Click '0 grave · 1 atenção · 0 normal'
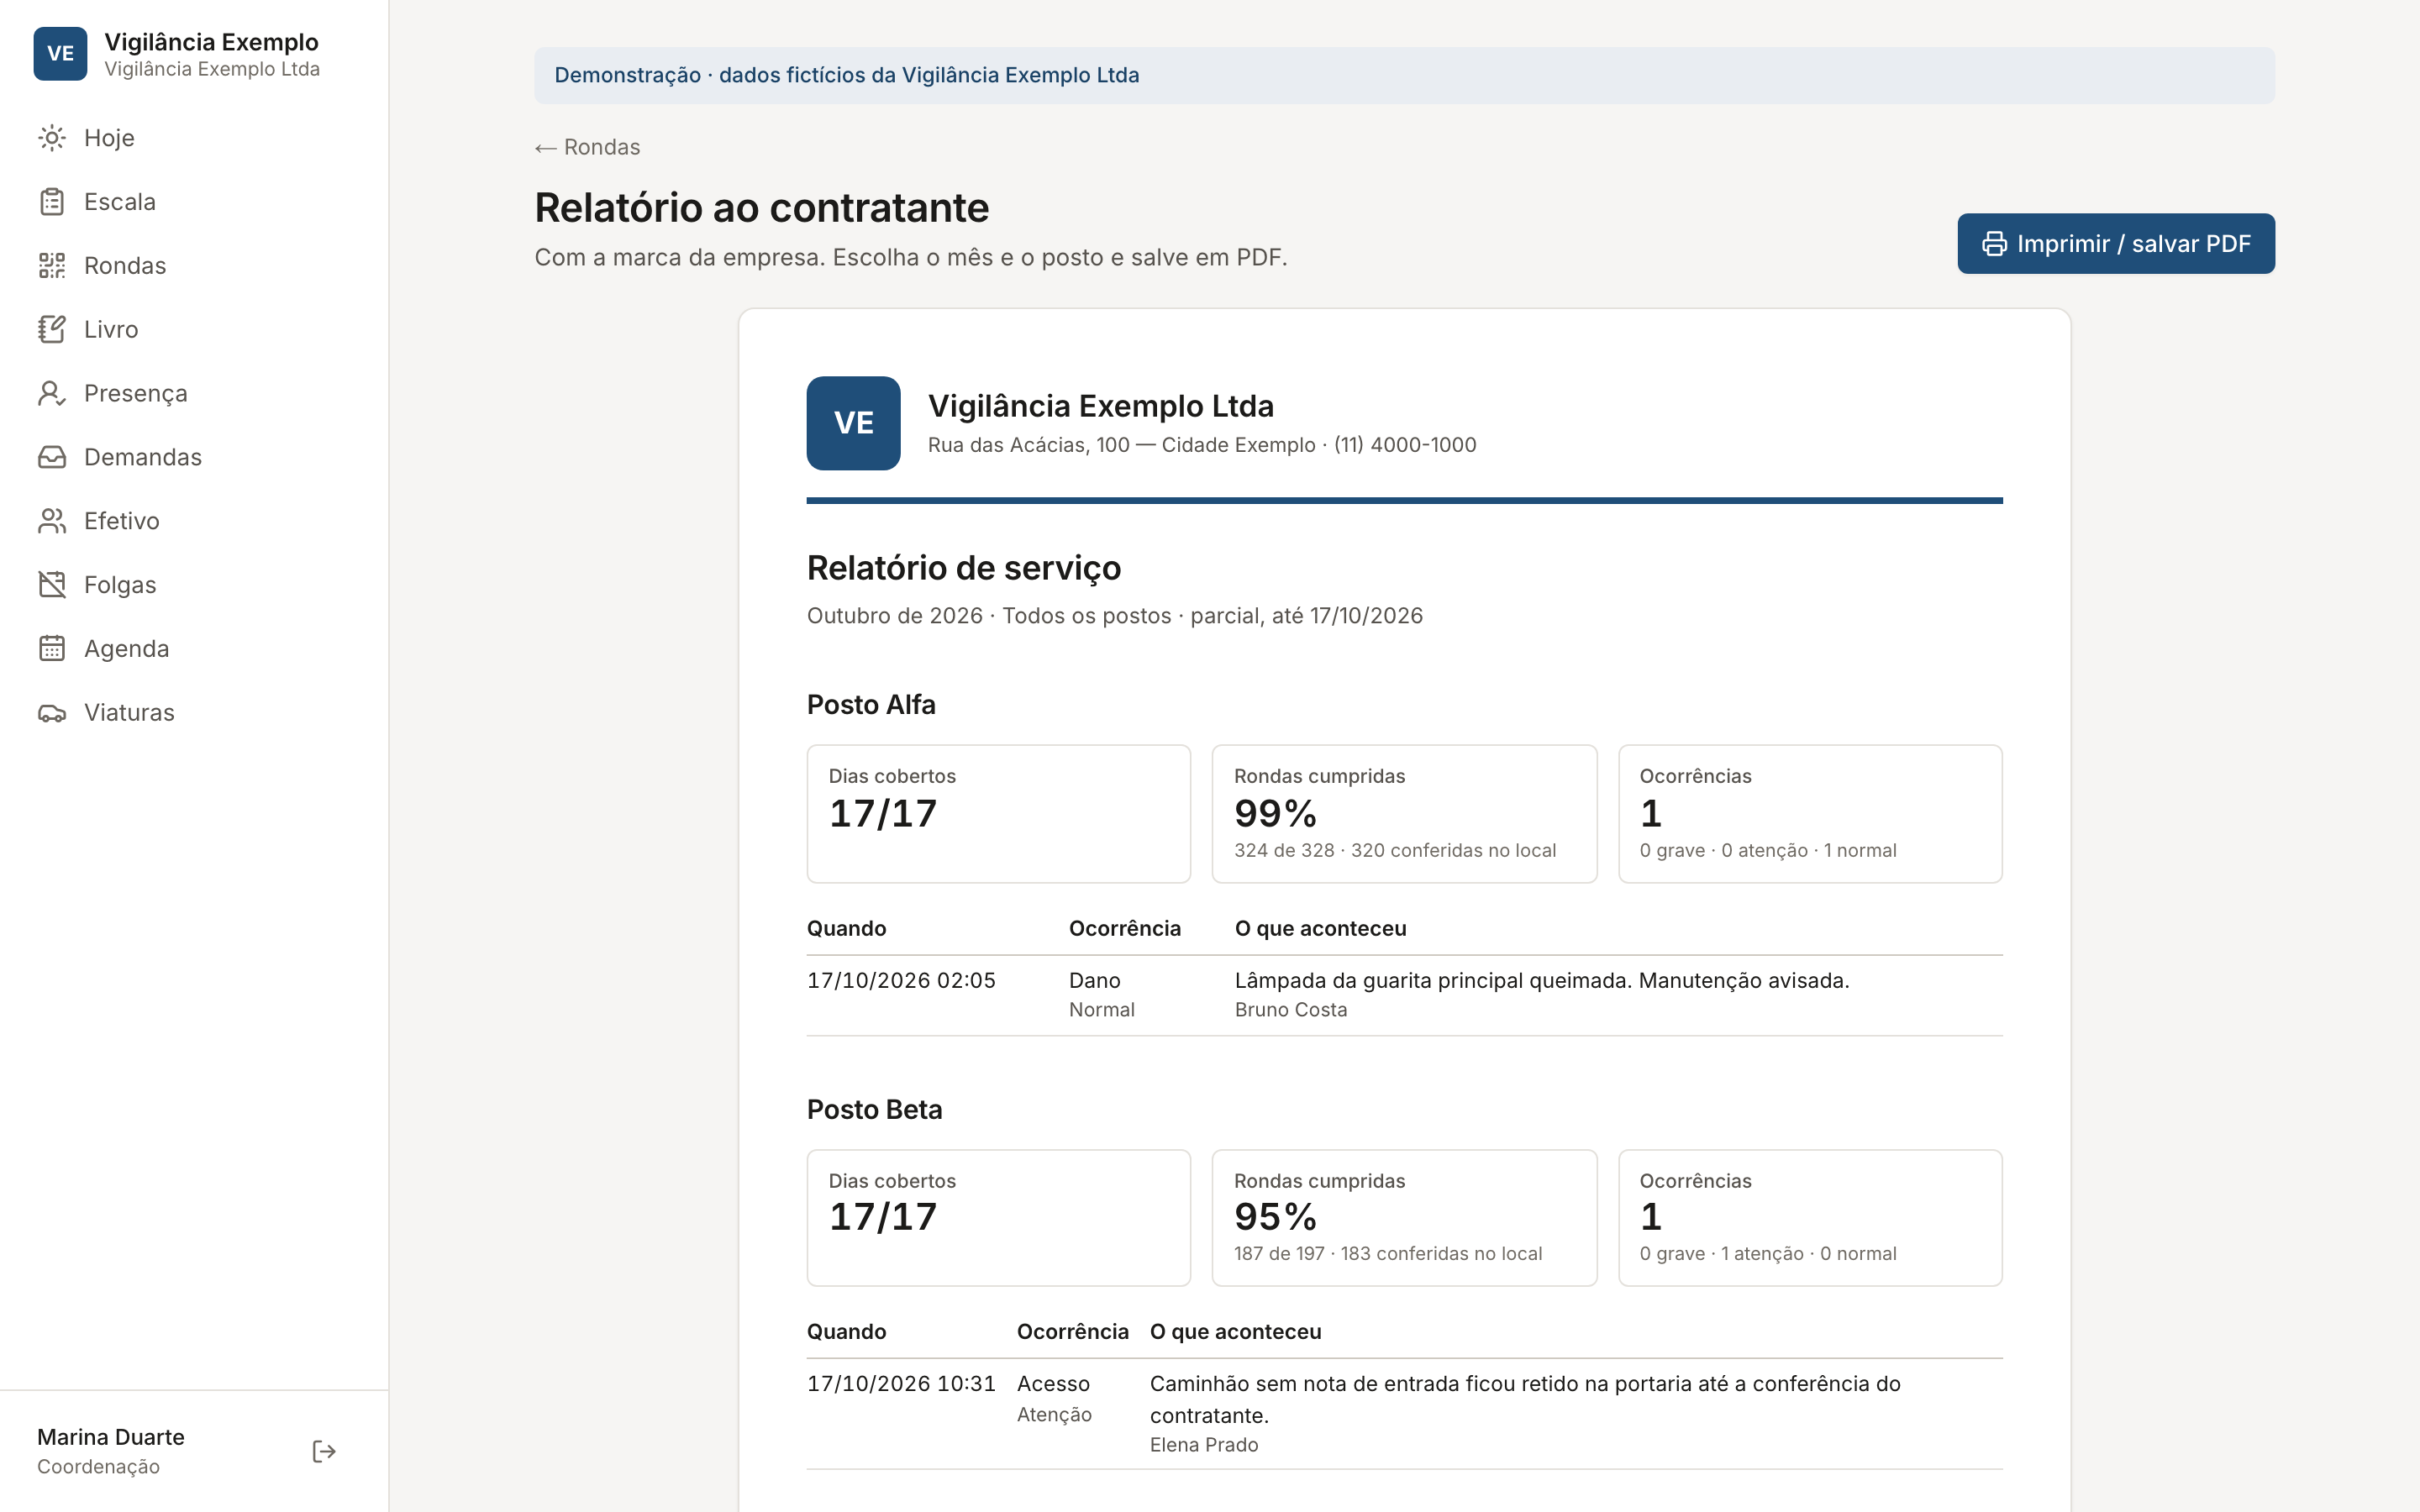Viewport: 2420px width, 1512px height. (x=1767, y=1254)
